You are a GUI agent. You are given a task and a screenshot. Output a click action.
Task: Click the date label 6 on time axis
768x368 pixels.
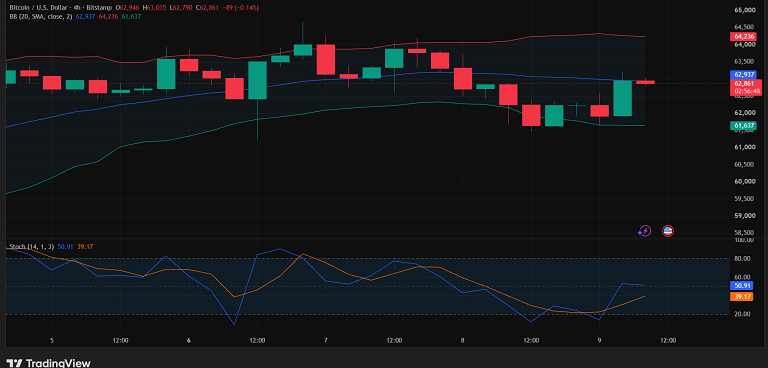189,341
